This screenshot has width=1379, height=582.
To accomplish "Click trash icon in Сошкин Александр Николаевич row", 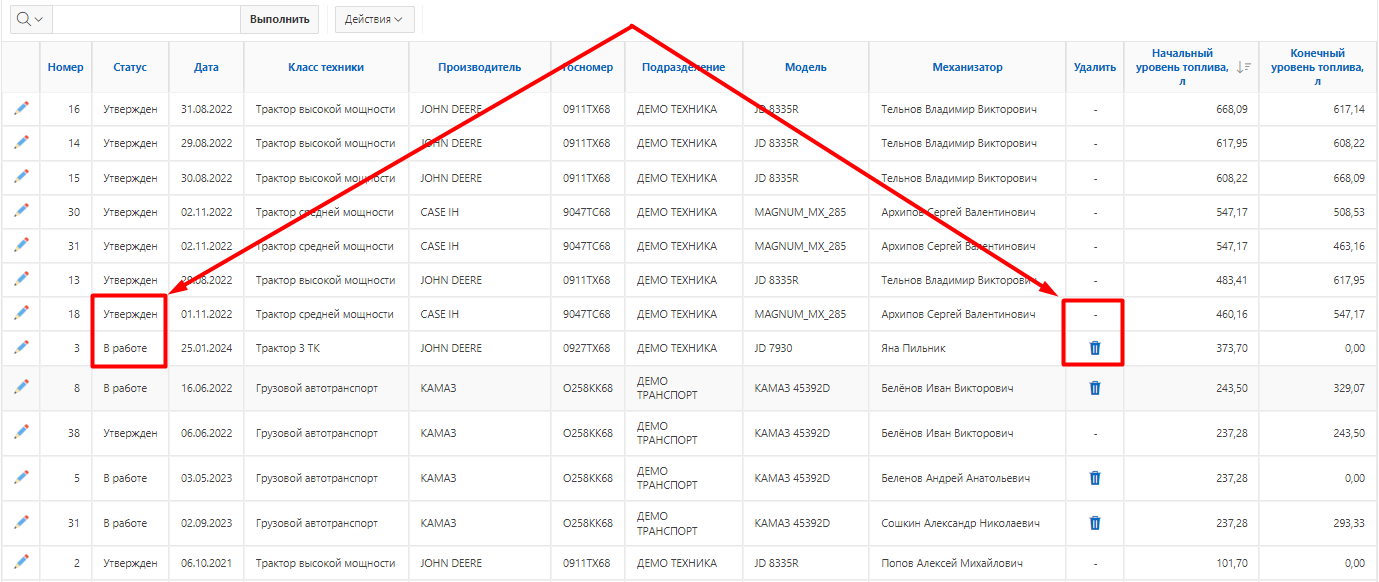I will point(1094,523).
